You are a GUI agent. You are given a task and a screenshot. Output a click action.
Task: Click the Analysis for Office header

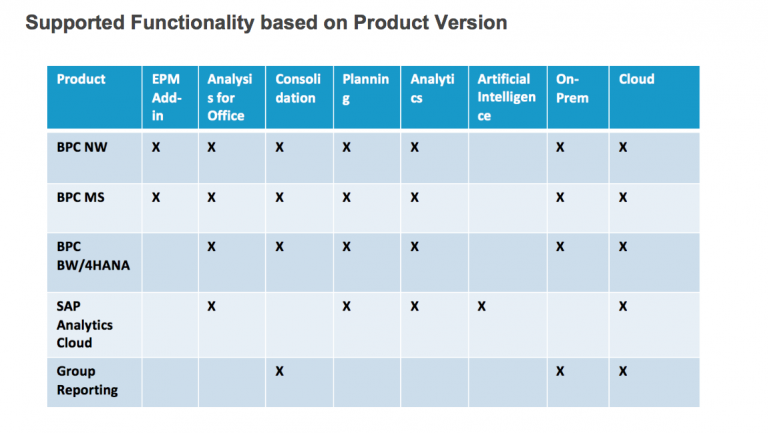click(229, 97)
